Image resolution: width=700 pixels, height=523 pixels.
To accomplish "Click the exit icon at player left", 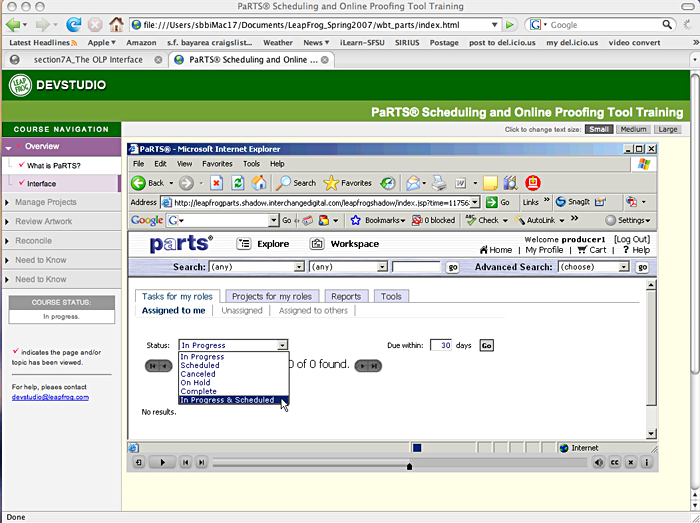I will (139, 462).
